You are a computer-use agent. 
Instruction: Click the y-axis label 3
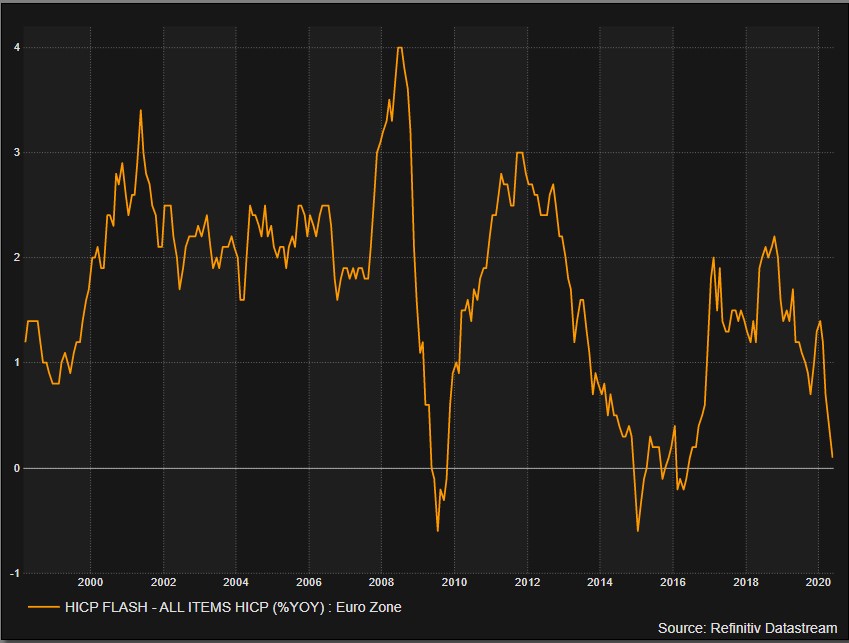[x=17, y=153]
